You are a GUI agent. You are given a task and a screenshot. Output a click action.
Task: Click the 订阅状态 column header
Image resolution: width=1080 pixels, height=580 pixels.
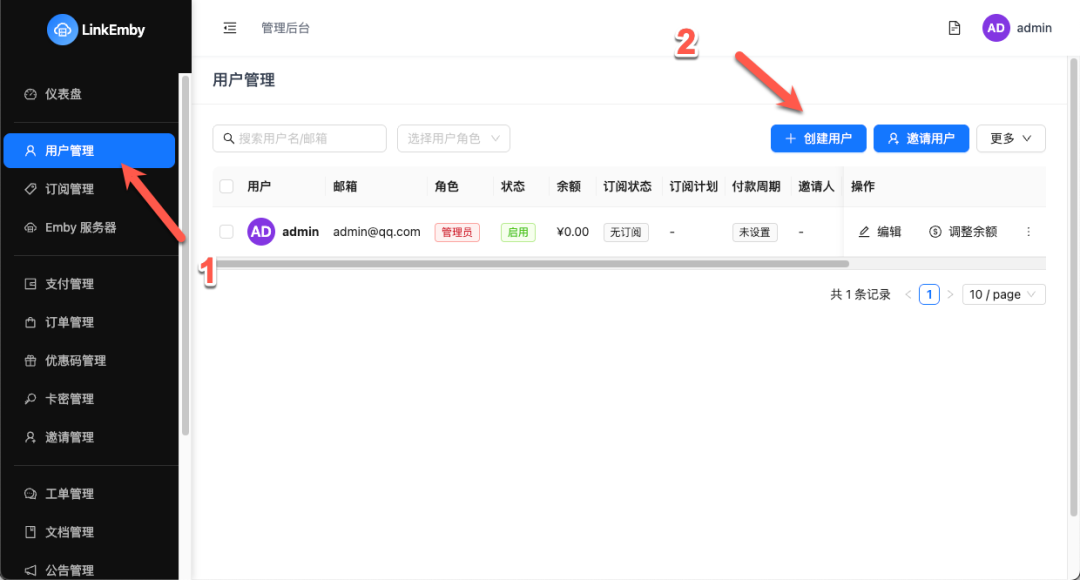tap(627, 187)
